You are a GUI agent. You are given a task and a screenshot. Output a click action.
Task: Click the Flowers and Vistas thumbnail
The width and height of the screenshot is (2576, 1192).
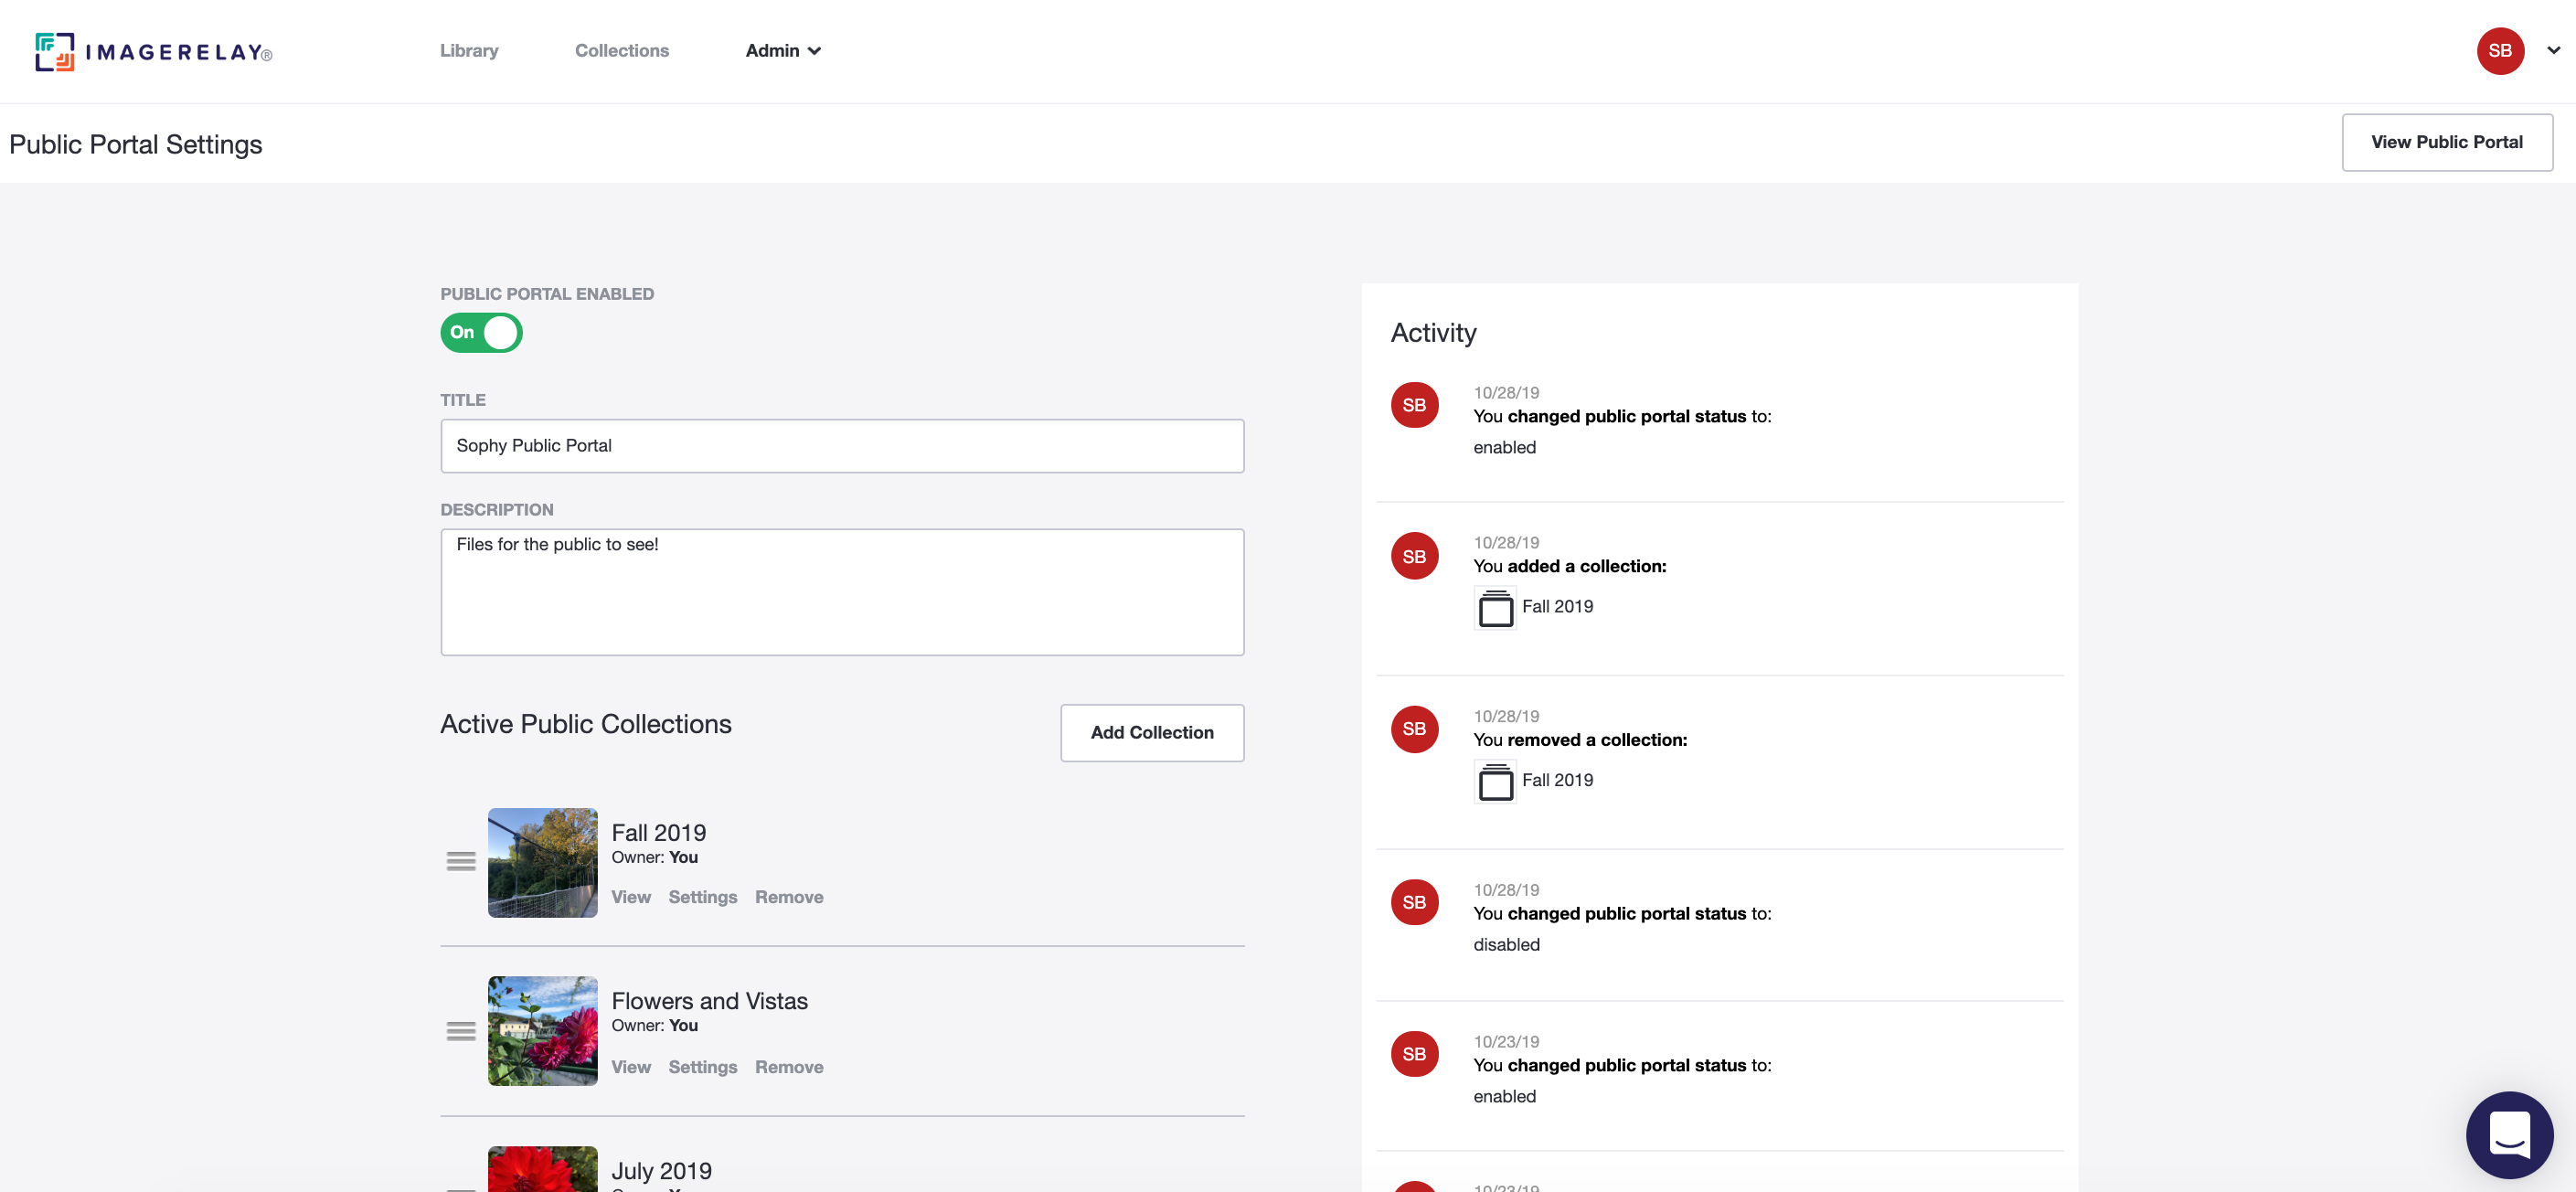point(542,1031)
